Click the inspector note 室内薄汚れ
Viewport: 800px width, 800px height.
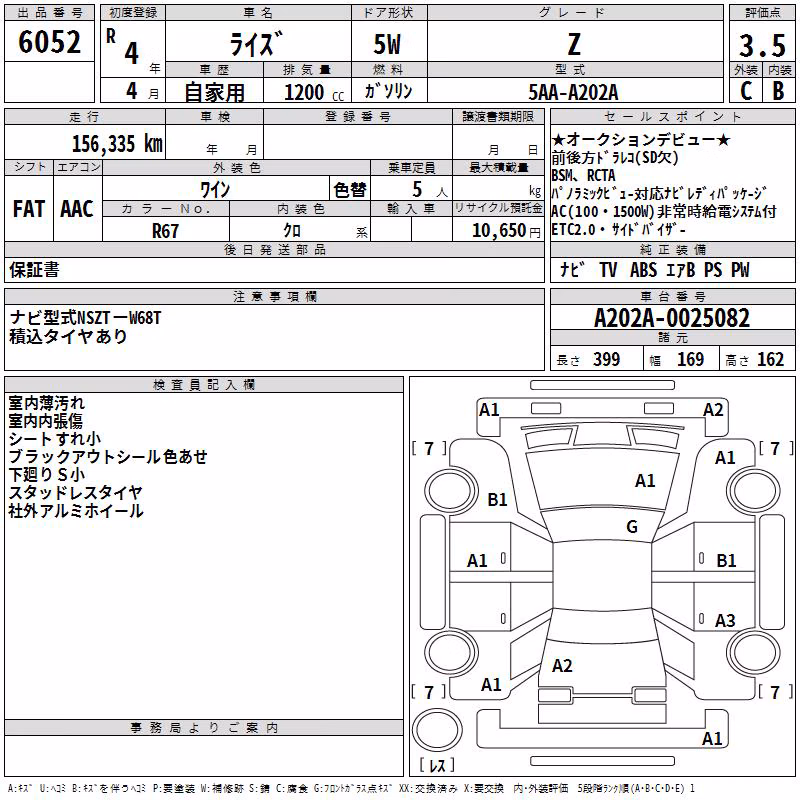46,403
